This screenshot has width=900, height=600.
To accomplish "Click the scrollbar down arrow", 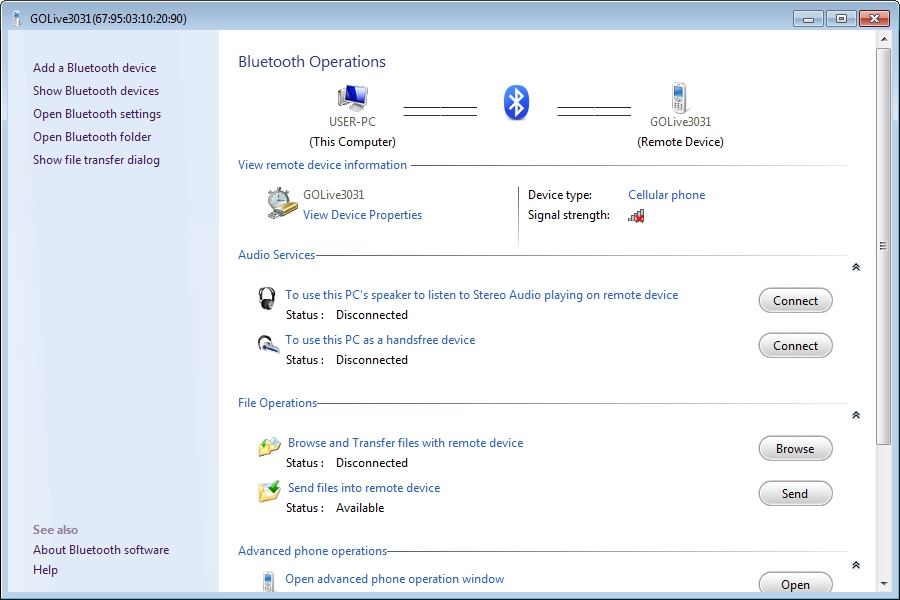I will click(x=883, y=584).
